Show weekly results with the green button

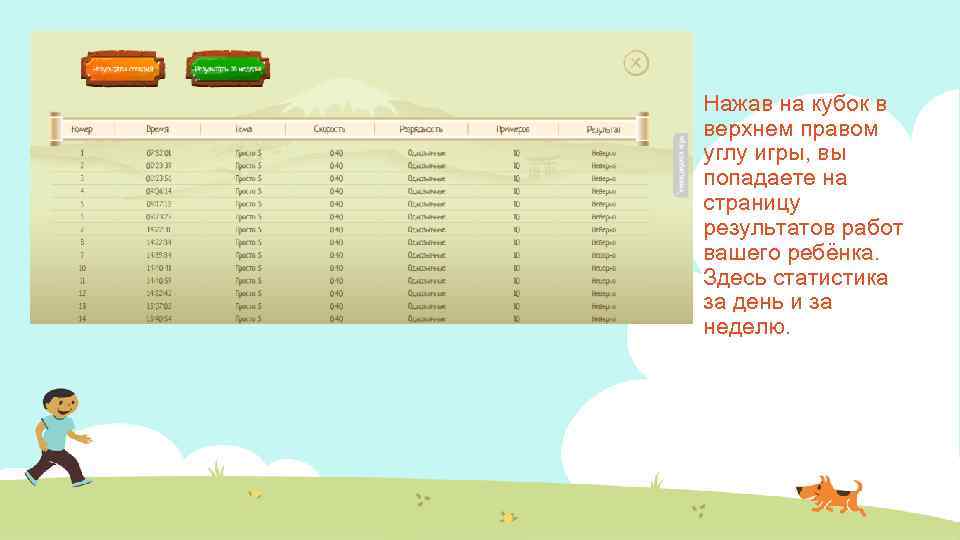click(228, 69)
